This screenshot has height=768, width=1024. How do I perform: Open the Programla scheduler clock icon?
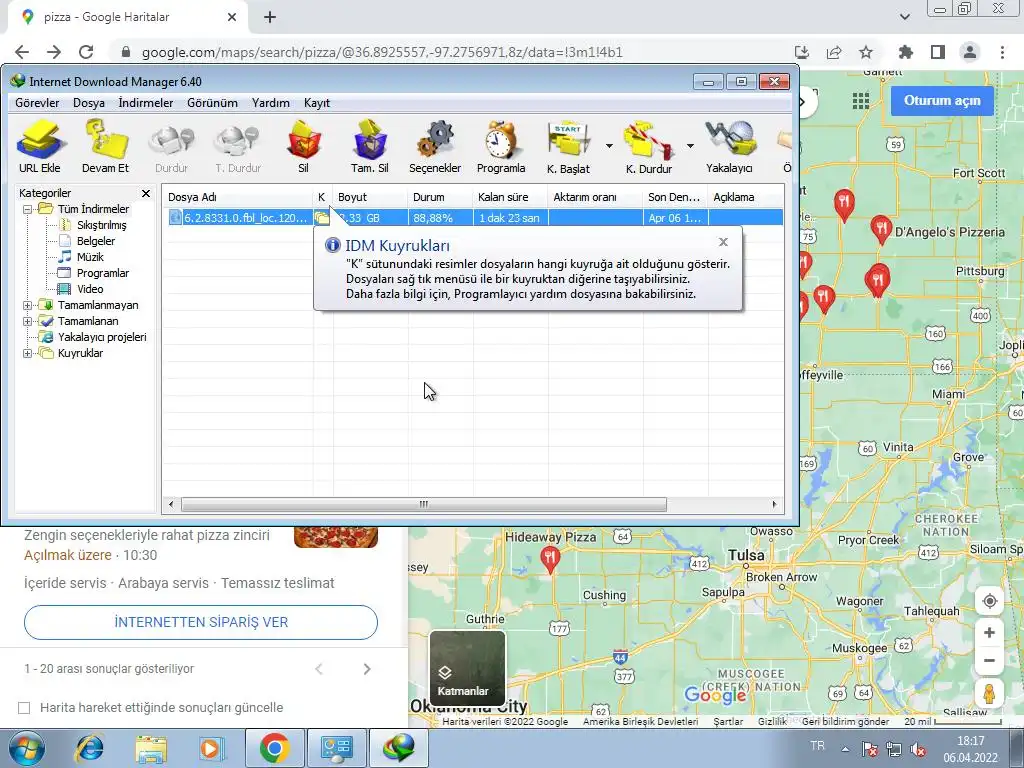tap(501, 147)
